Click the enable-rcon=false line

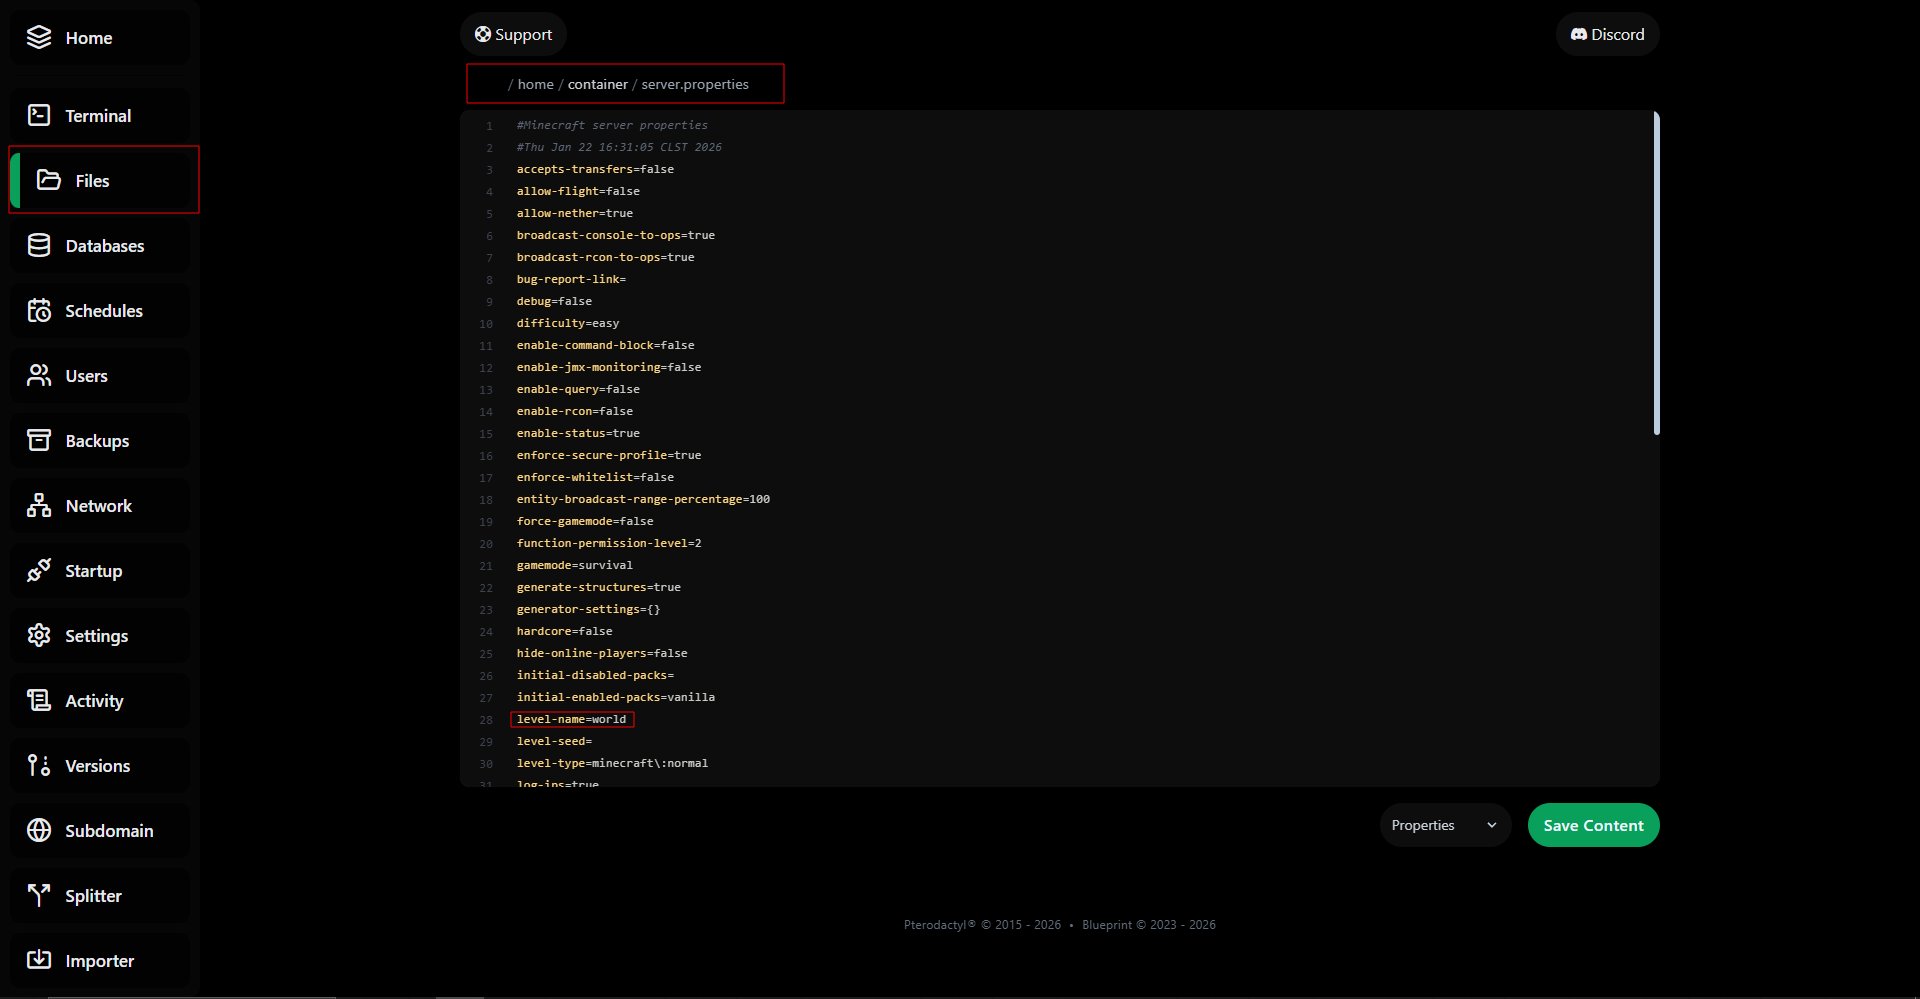pyautogui.click(x=574, y=411)
